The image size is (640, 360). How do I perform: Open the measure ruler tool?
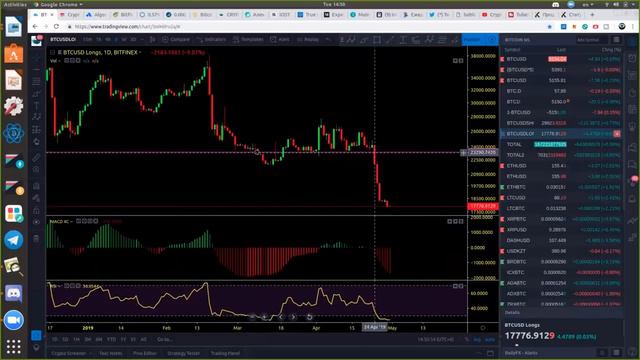[x=36, y=157]
